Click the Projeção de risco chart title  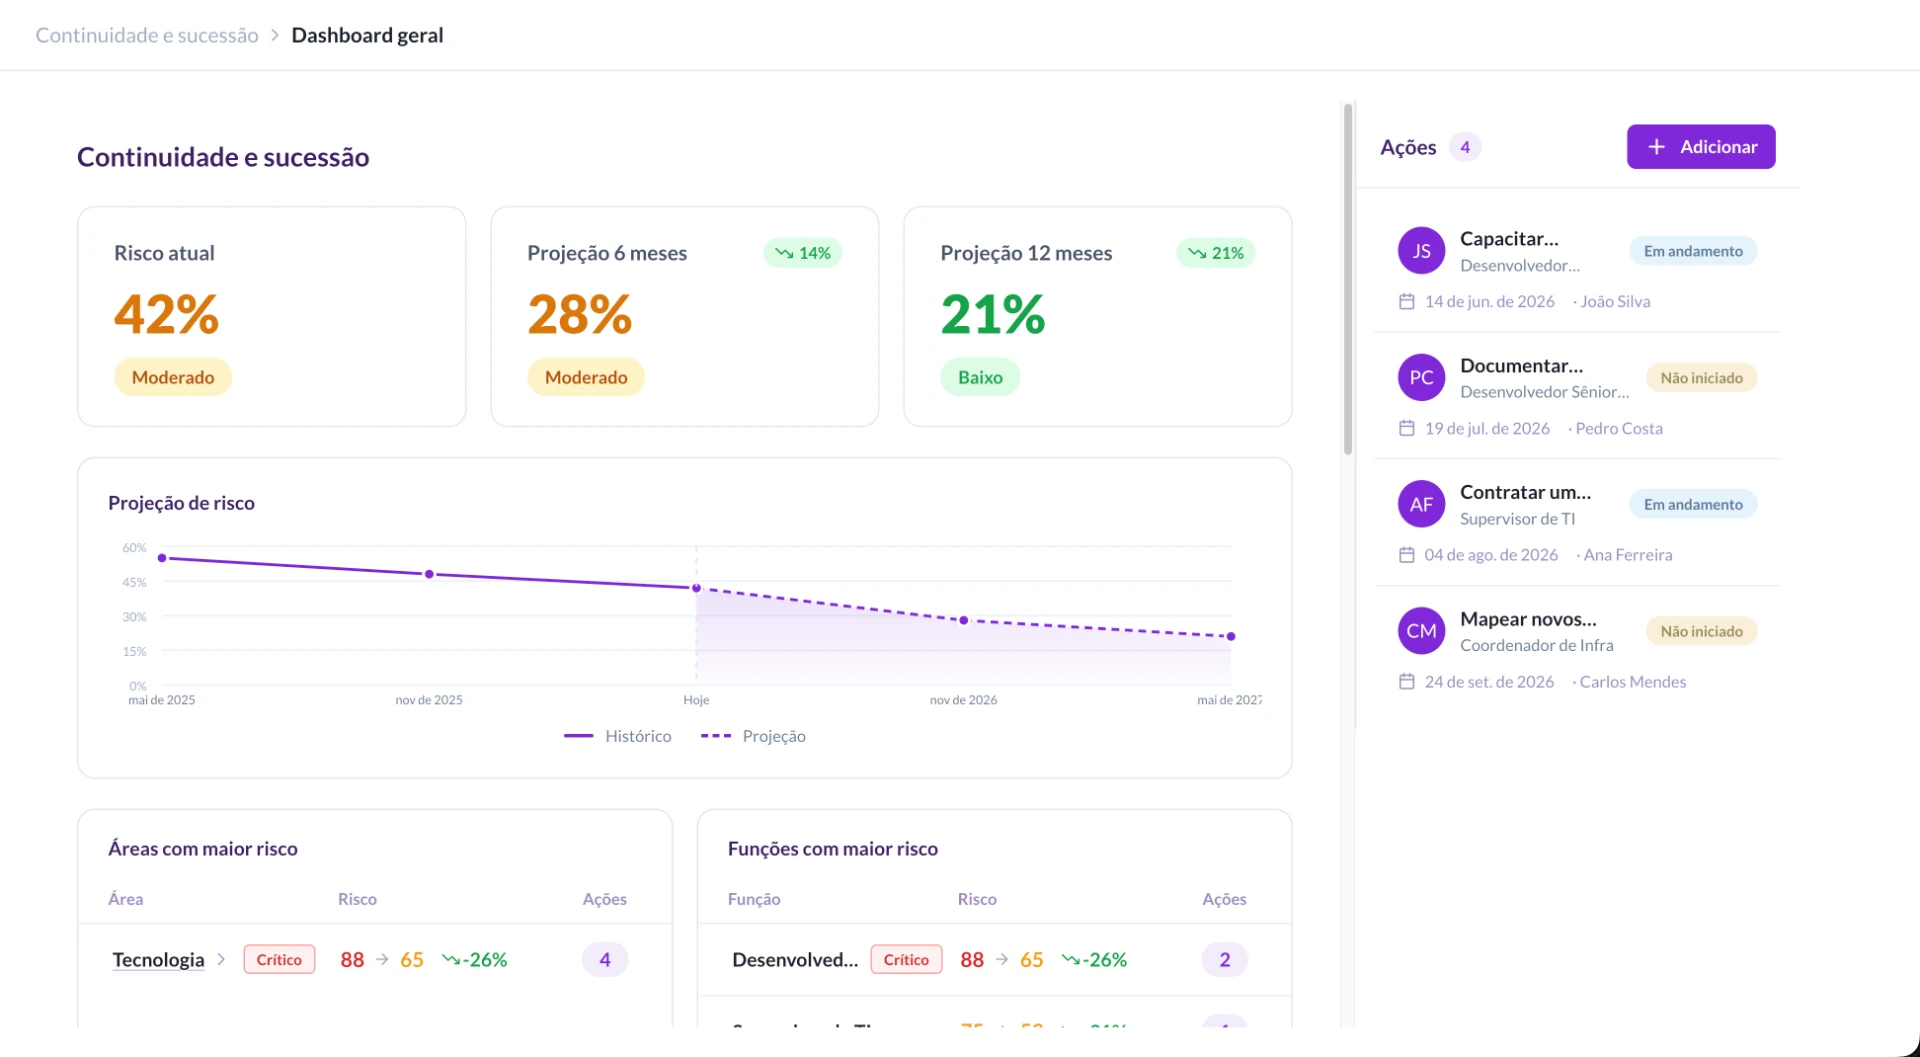181,503
